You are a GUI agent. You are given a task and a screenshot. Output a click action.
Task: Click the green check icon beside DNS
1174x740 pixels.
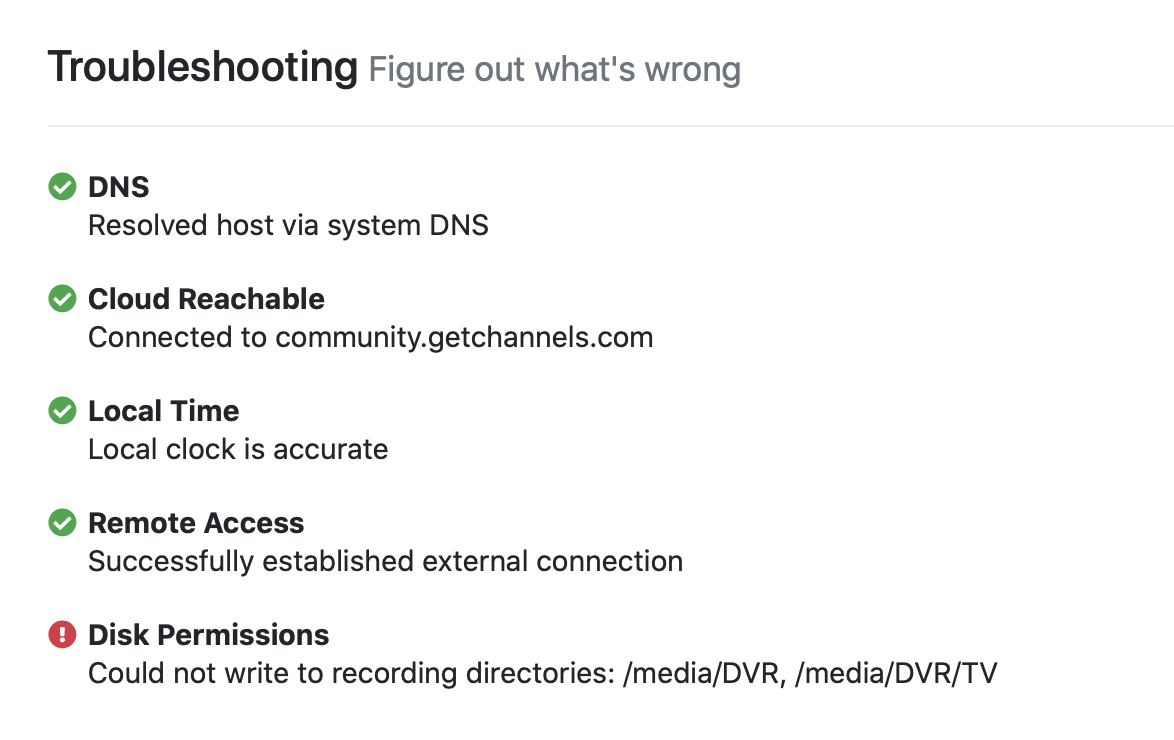point(62,187)
